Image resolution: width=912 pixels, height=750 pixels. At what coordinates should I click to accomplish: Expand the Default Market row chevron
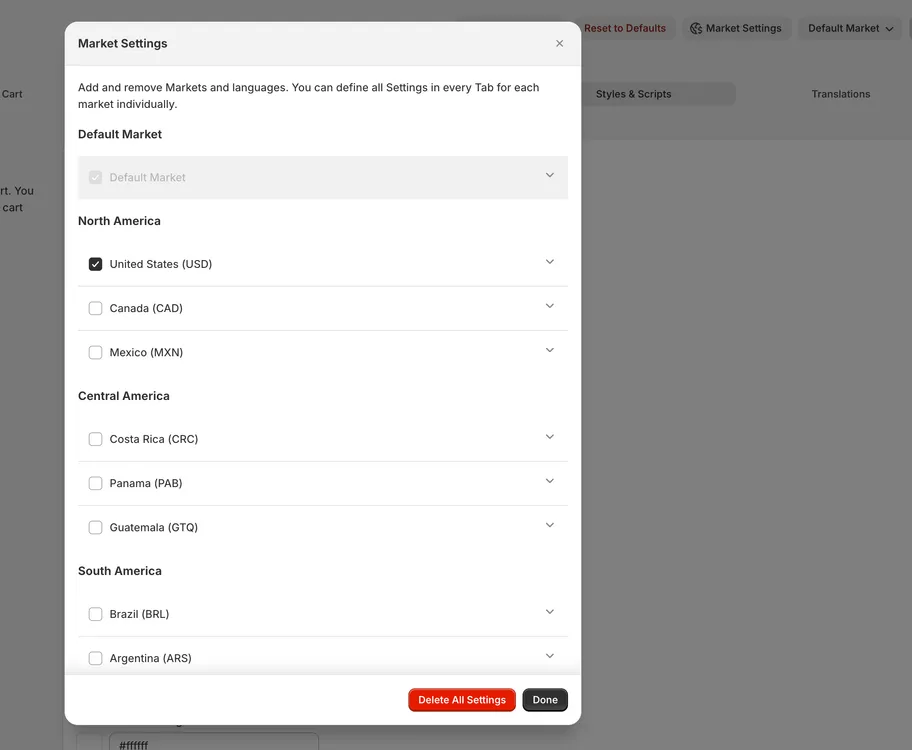point(549,174)
